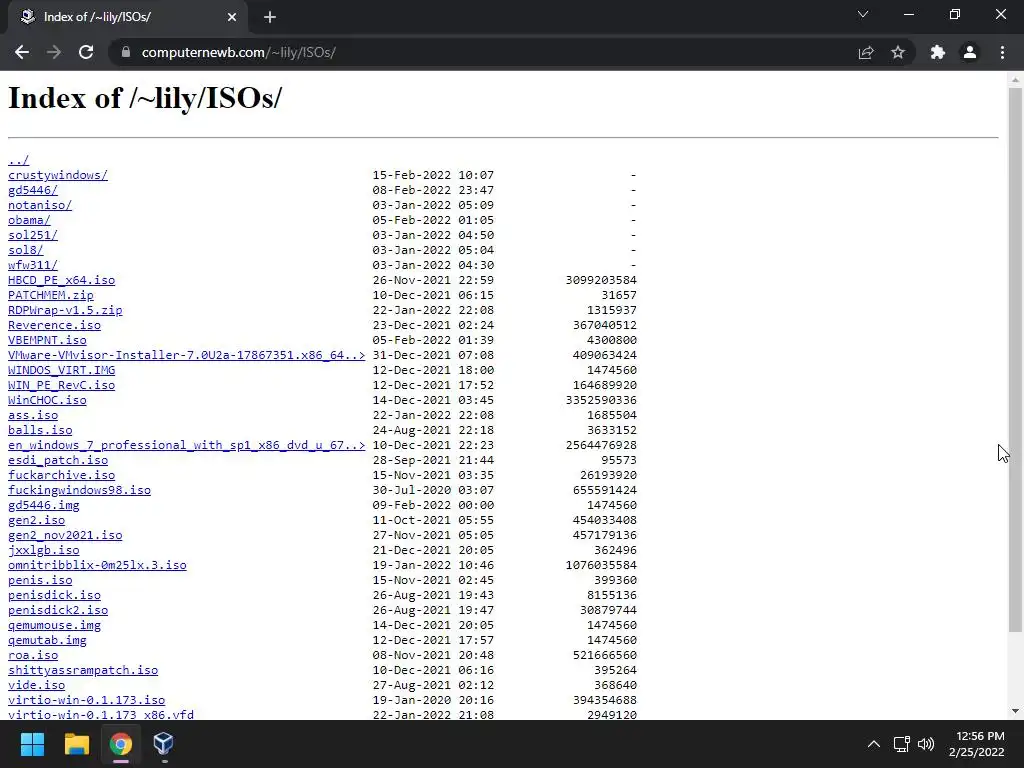Screen dimensions: 1024x768
Task: View site security lock information
Action: [x=126, y=52]
